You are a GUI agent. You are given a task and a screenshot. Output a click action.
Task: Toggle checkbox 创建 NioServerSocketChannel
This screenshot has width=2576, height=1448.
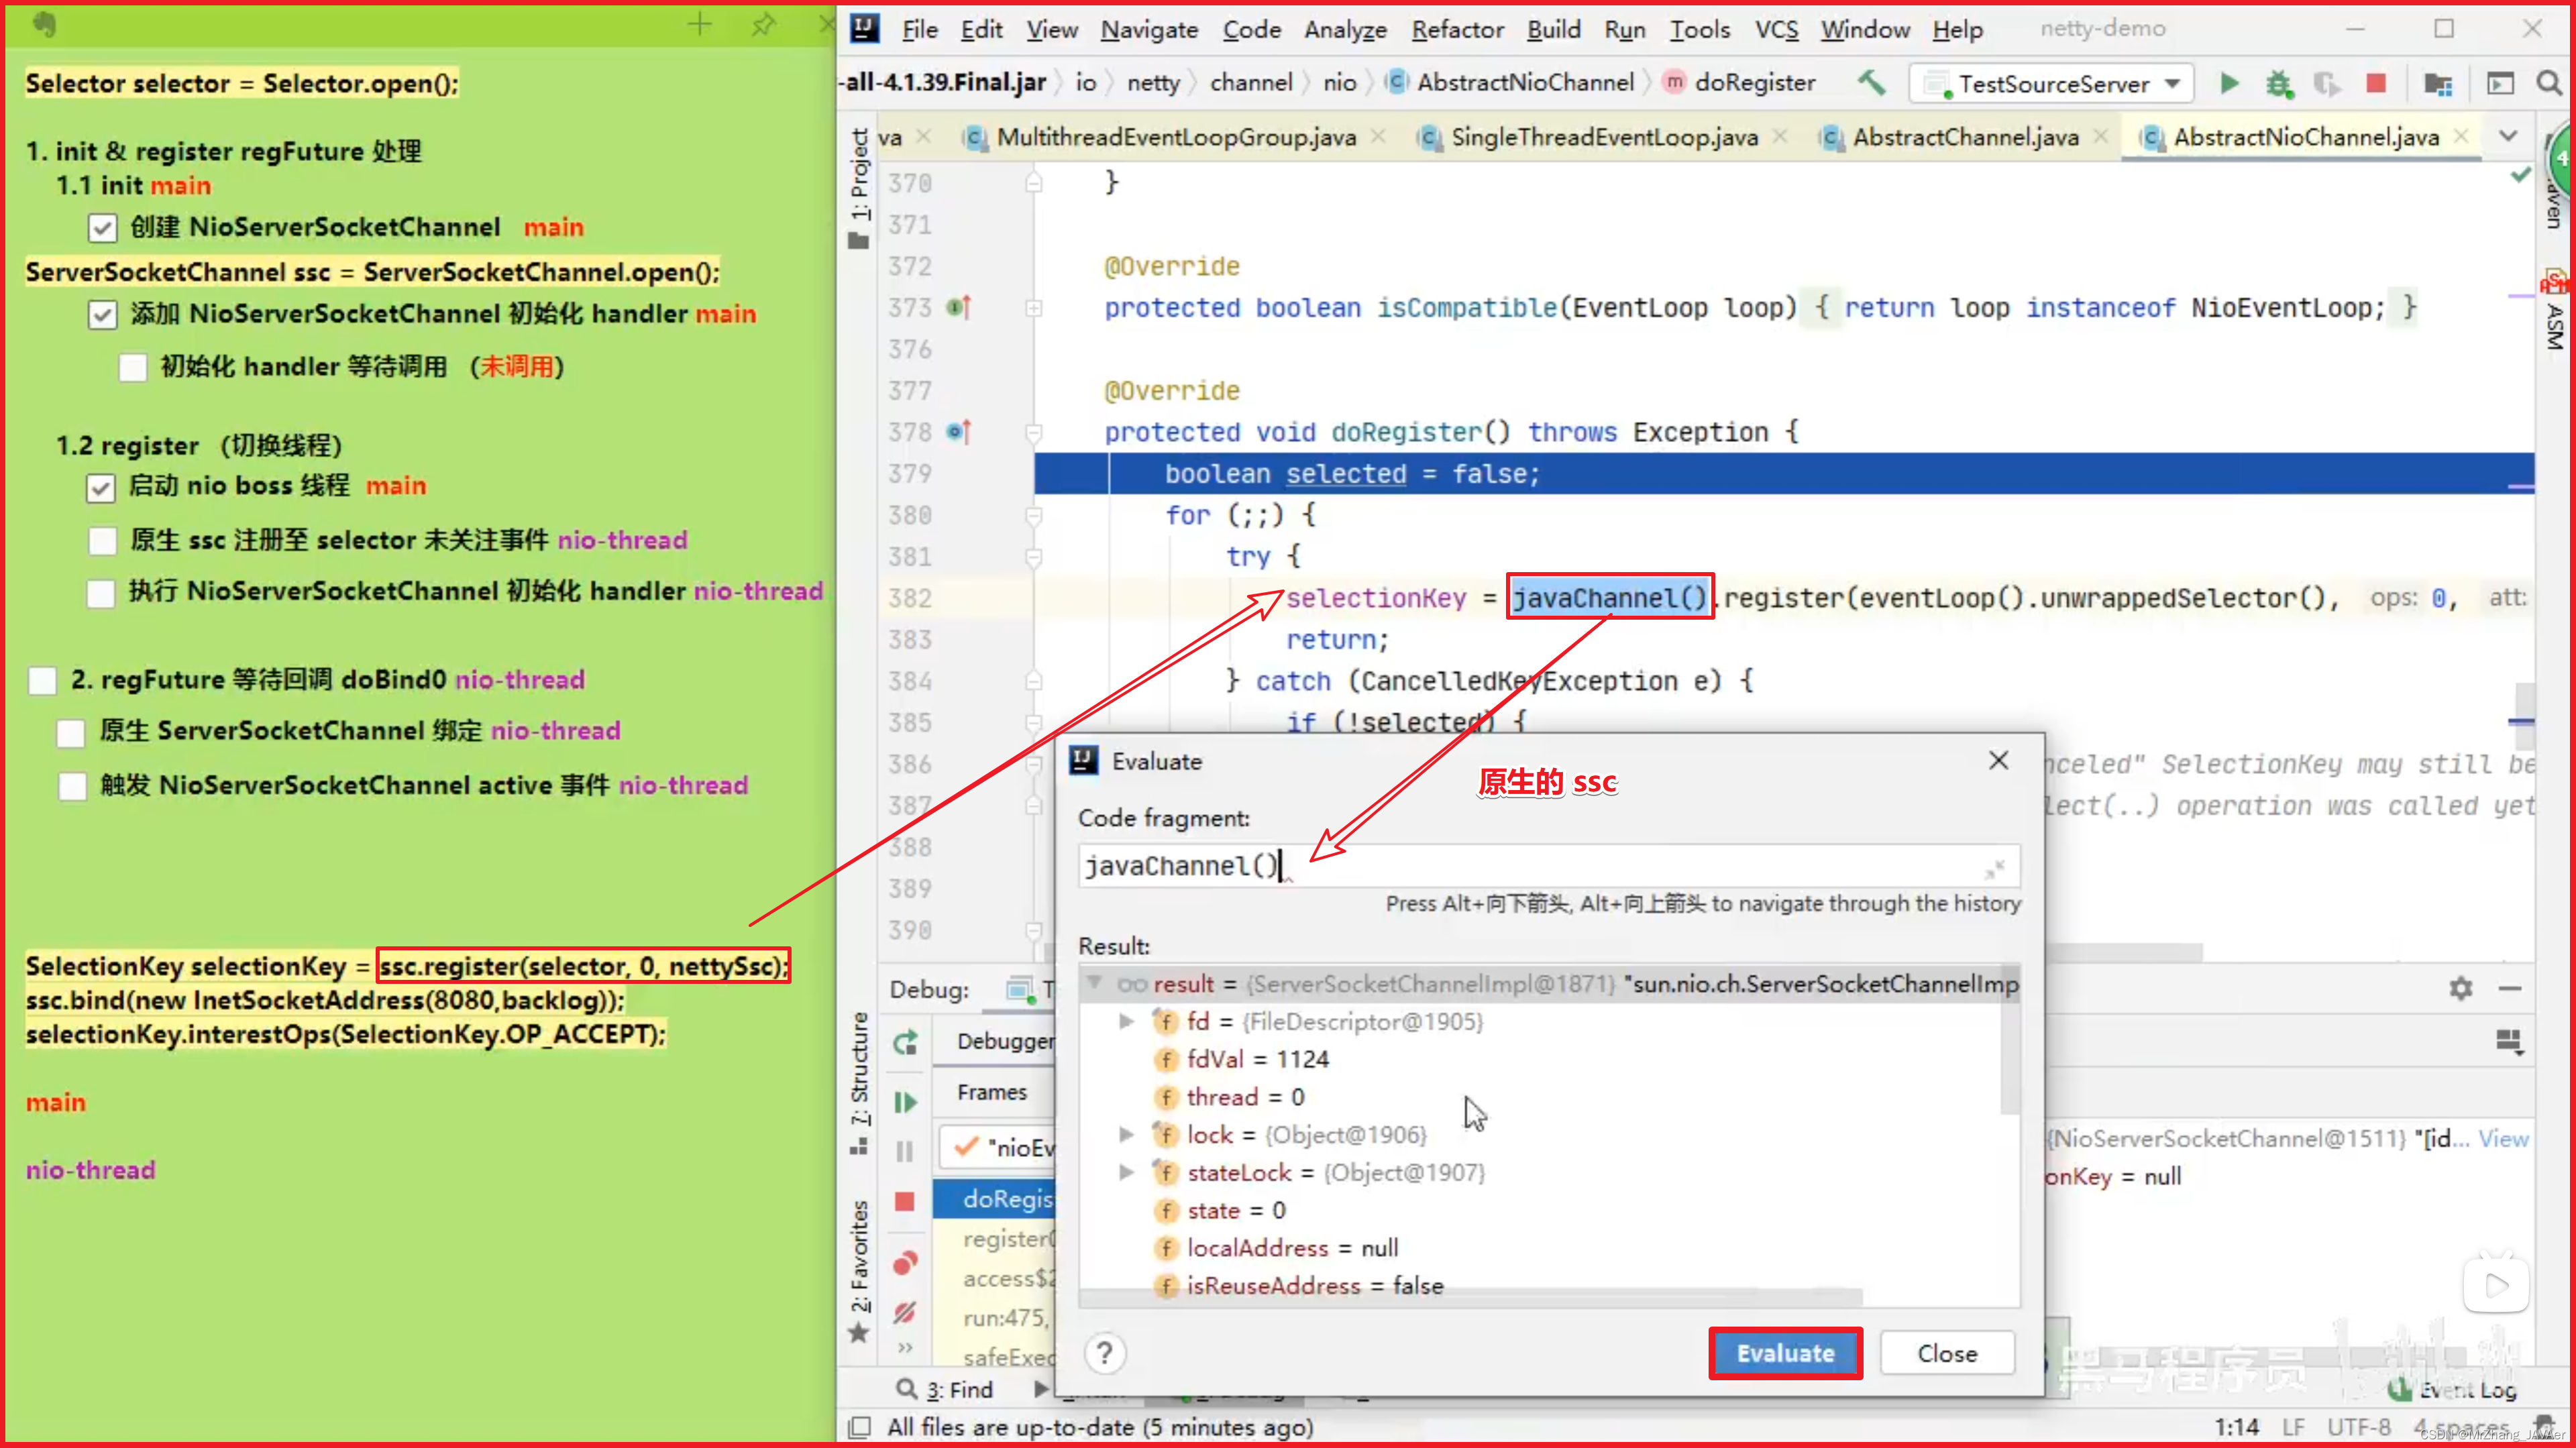click(101, 228)
